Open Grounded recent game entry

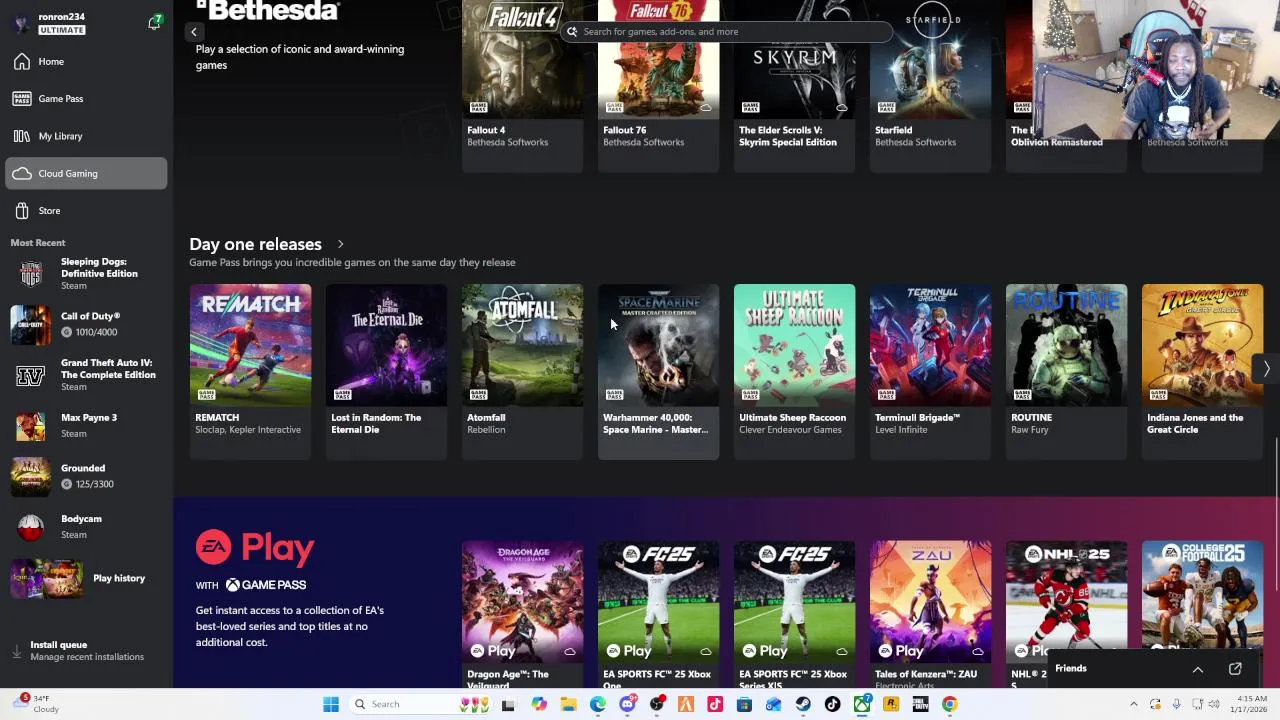[x=86, y=476]
